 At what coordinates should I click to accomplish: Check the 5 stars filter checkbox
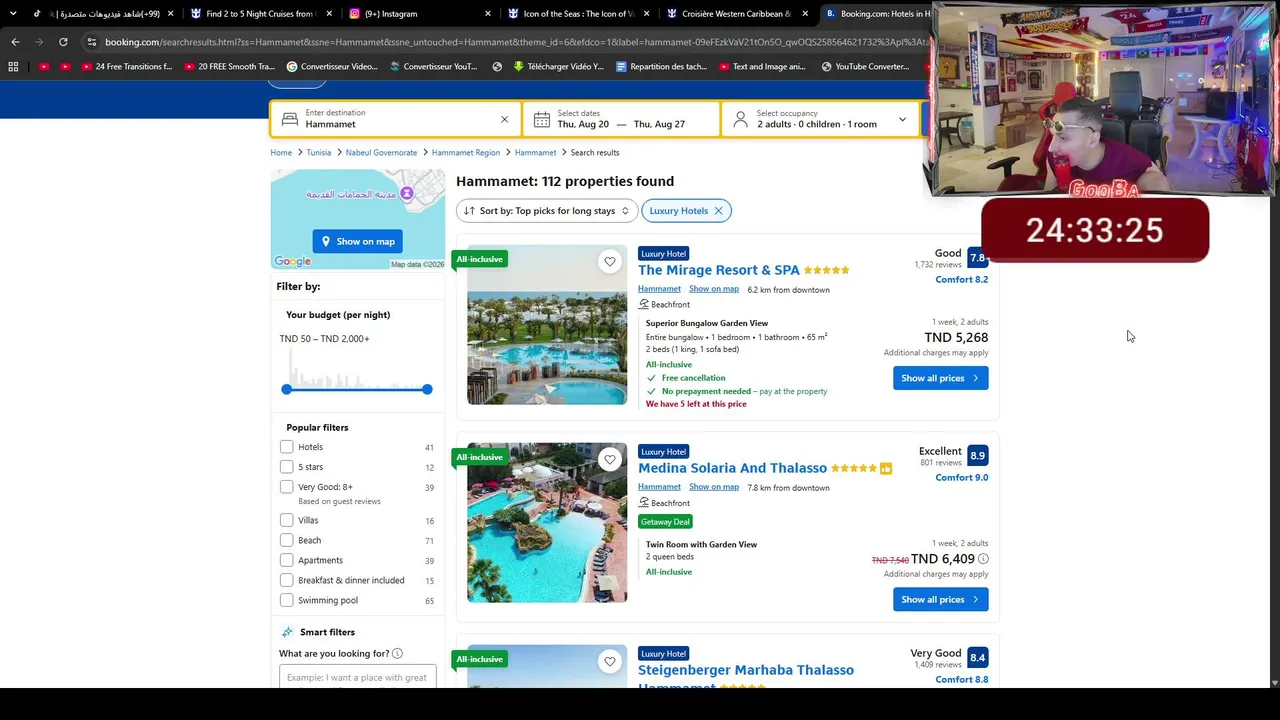point(287,467)
